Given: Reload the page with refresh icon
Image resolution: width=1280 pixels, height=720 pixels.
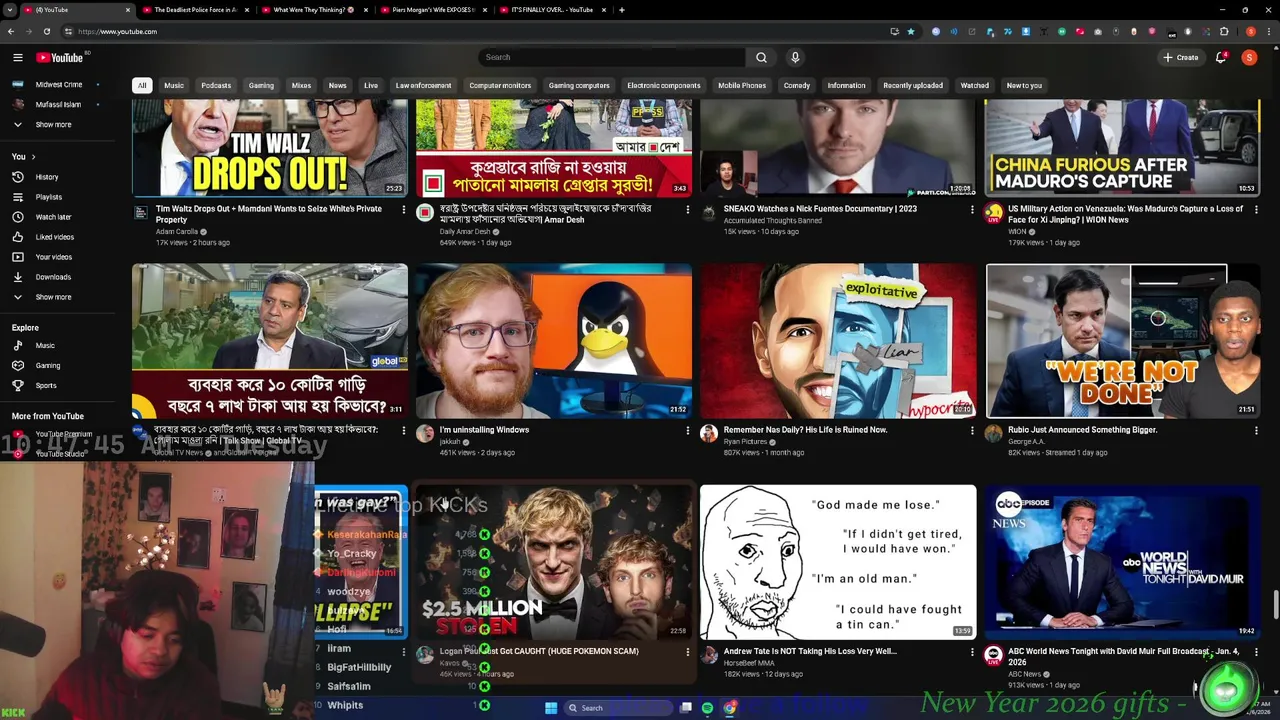Looking at the screenshot, I should pyautogui.click(x=46, y=31).
